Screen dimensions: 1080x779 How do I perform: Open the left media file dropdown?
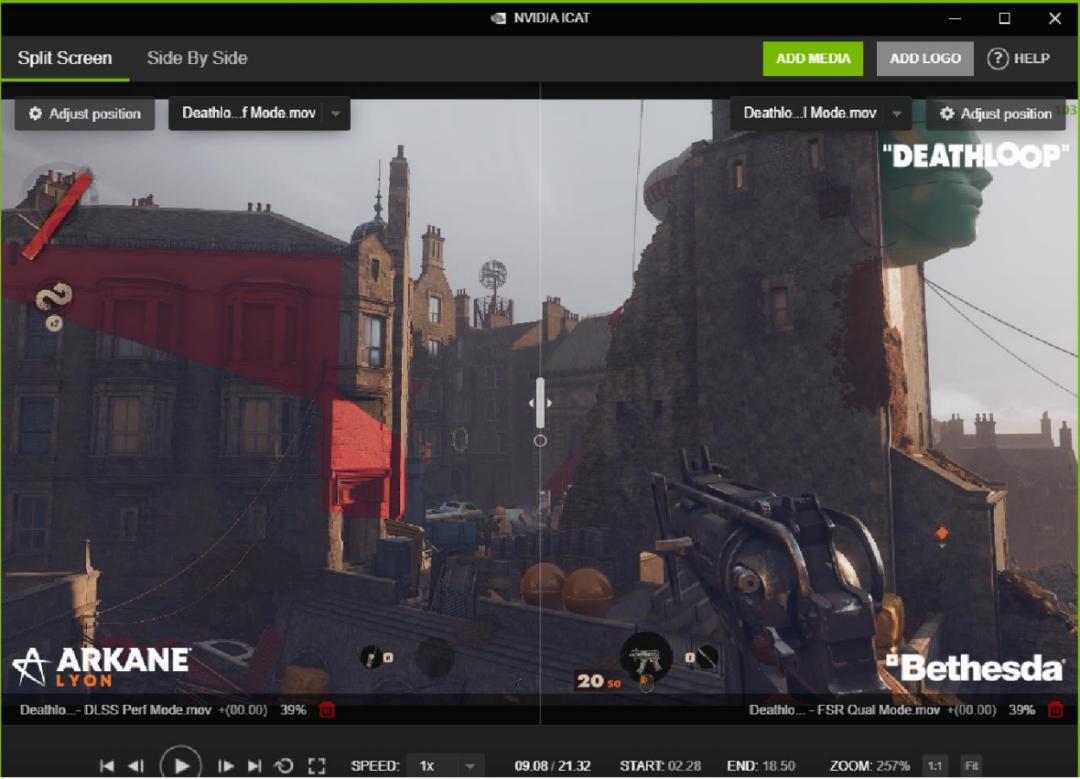(x=260, y=113)
